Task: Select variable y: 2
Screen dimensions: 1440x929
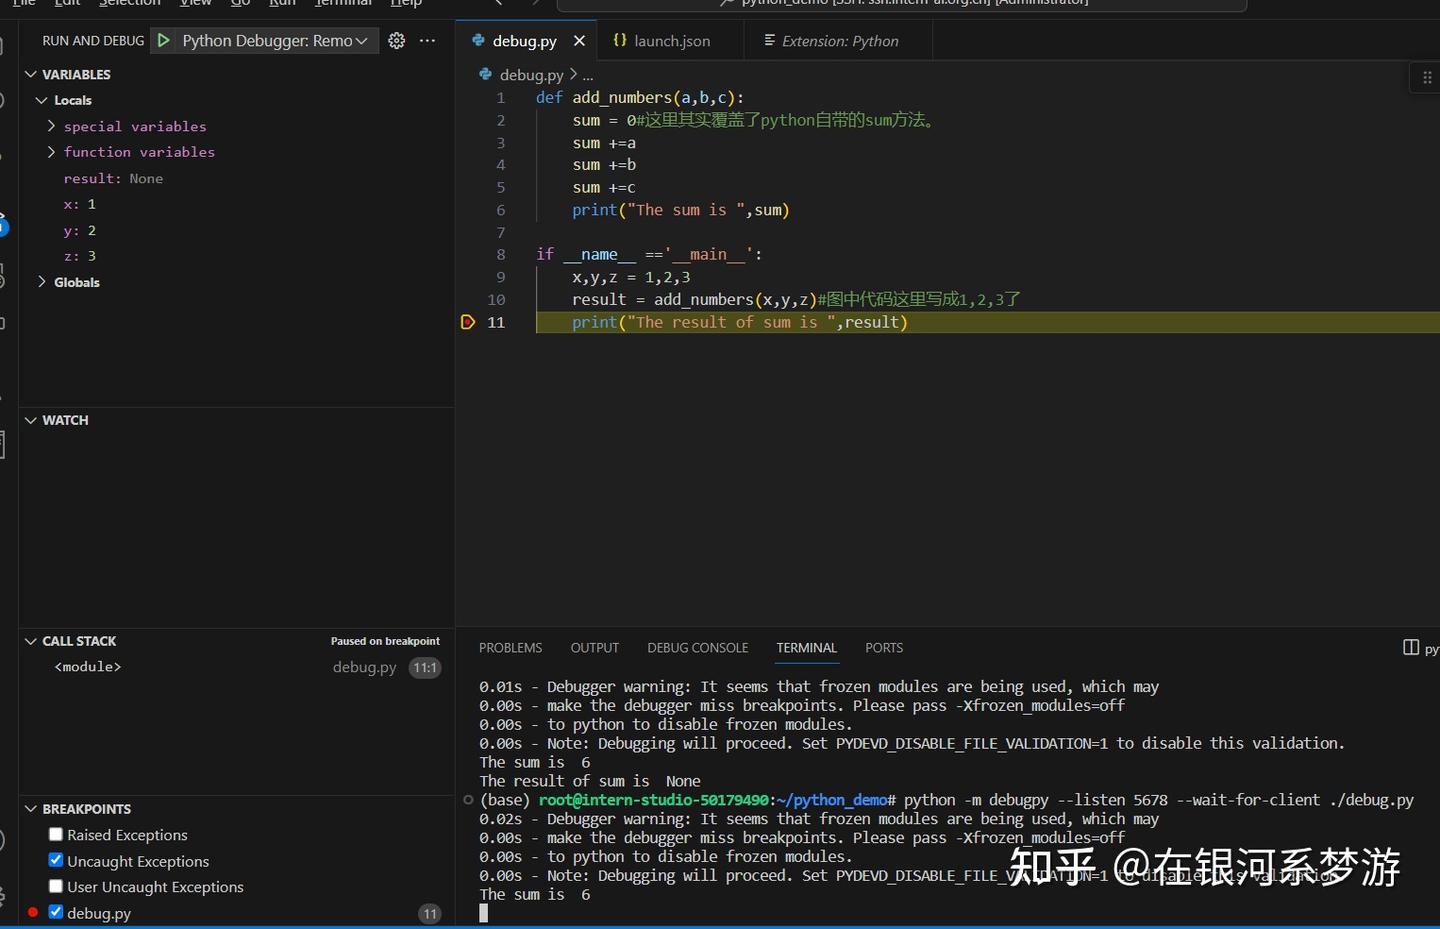Action: [80, 230]
